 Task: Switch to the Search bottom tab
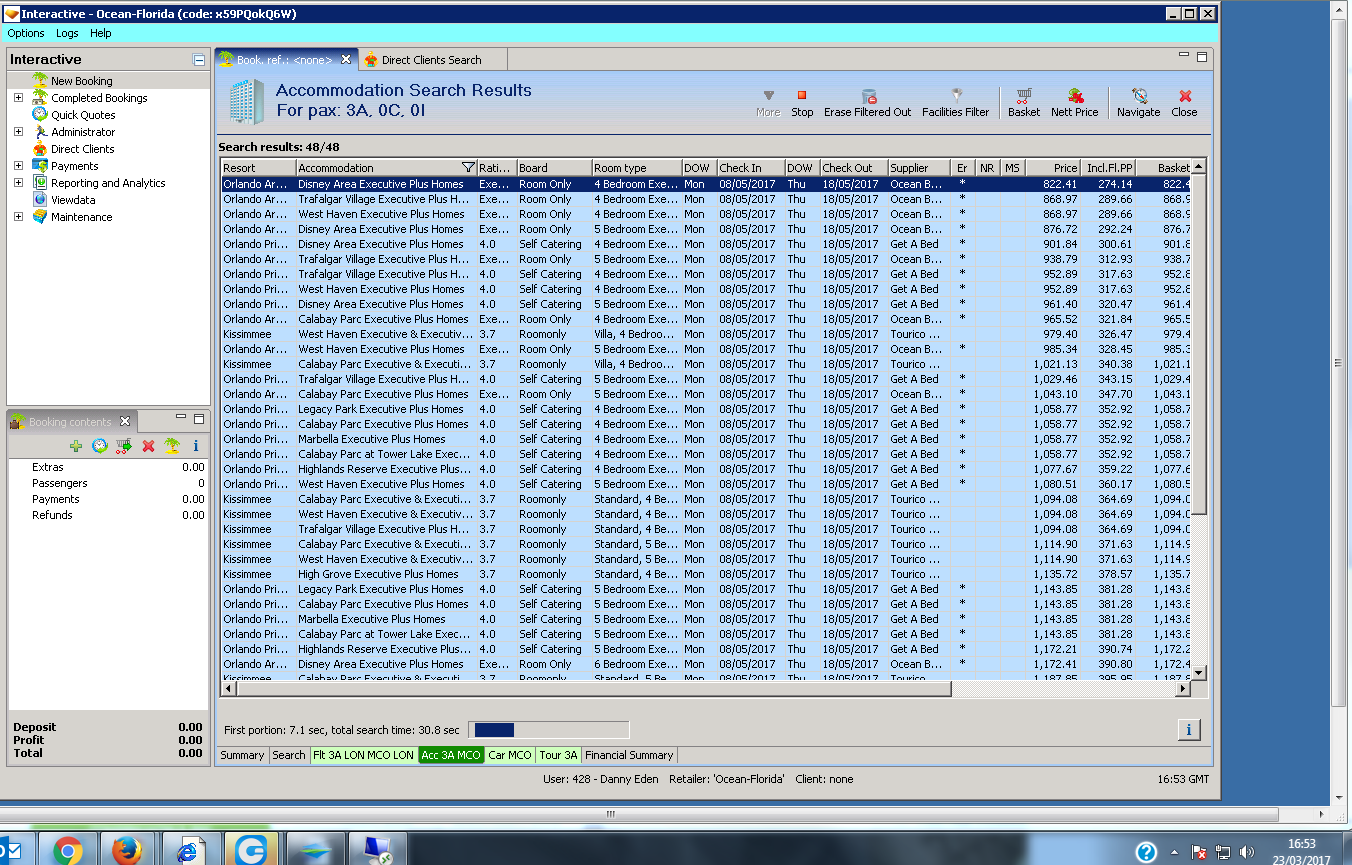289,755
